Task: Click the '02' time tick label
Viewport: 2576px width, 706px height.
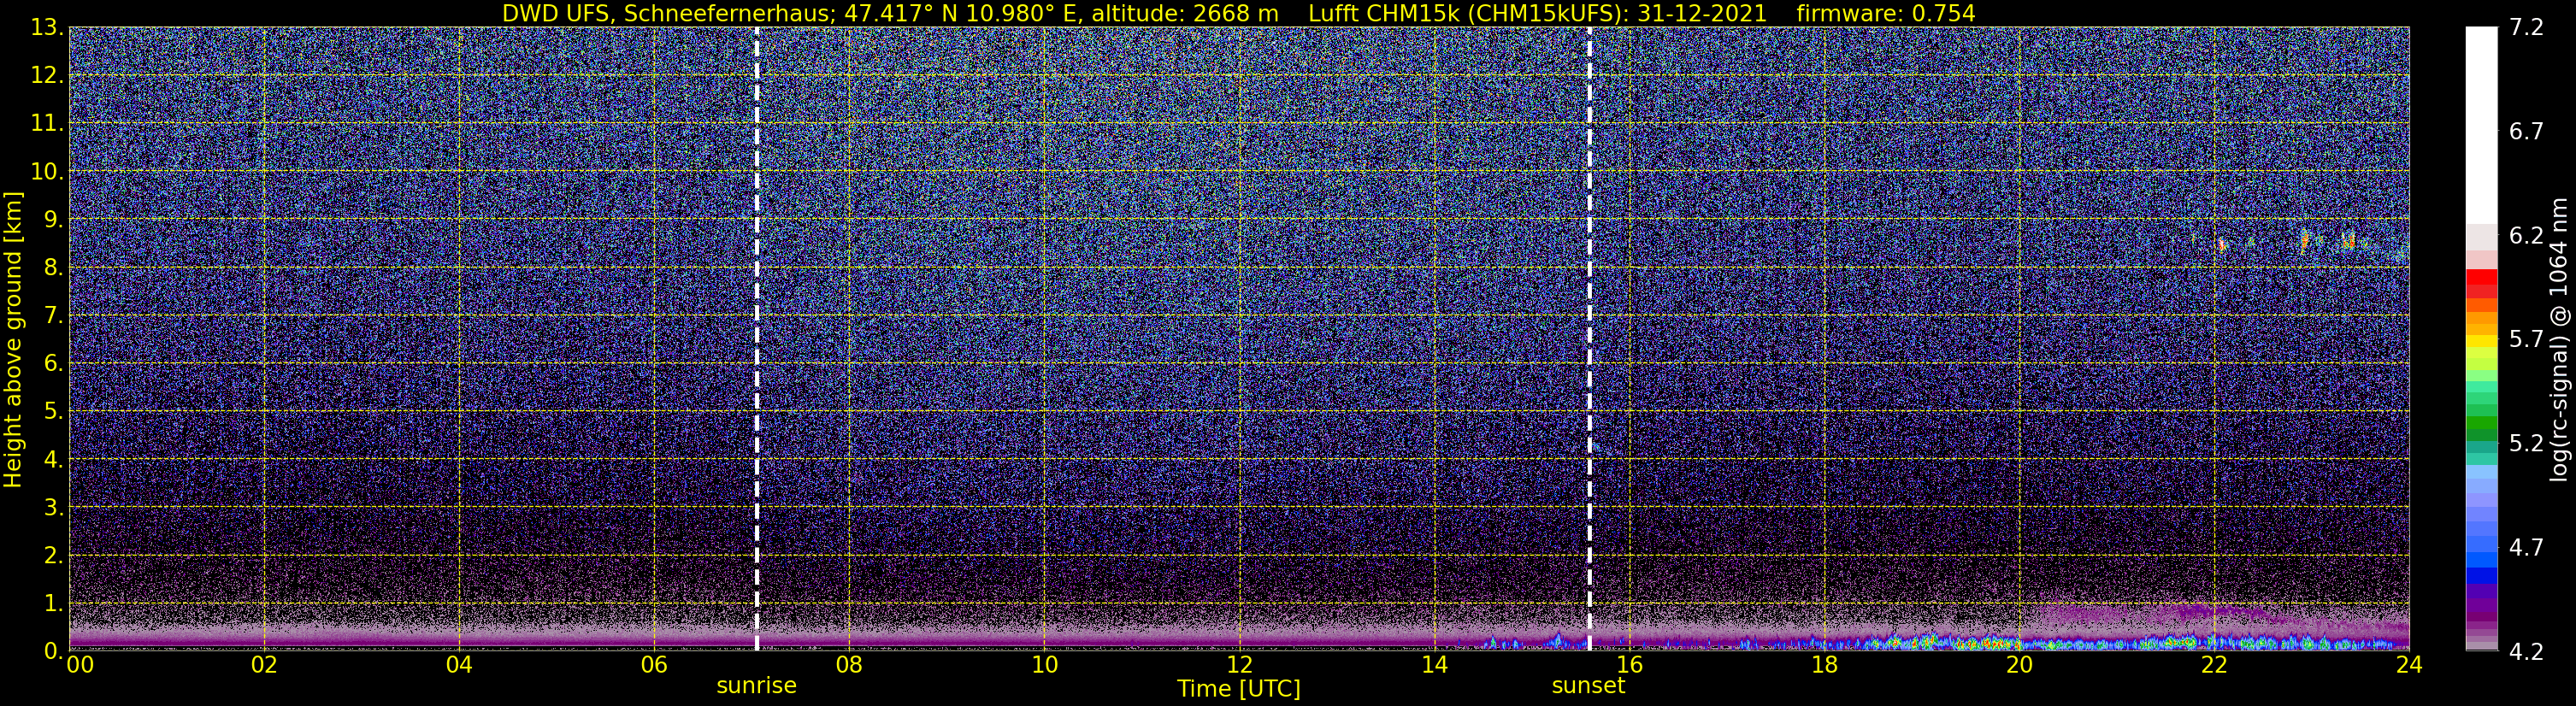Action: [x=264, y=665]
